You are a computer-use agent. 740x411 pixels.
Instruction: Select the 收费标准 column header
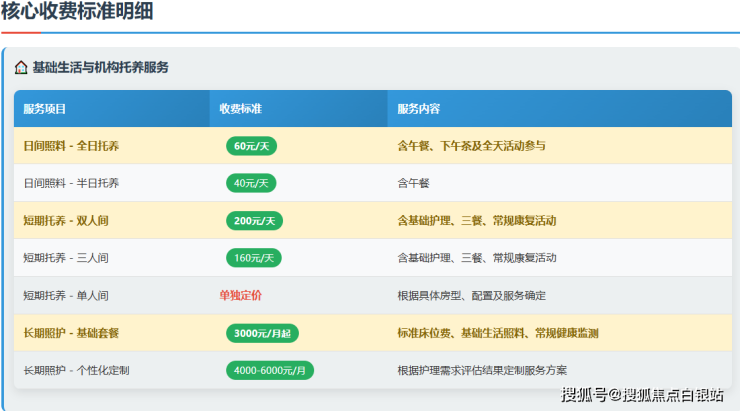(x=240, y=108)
